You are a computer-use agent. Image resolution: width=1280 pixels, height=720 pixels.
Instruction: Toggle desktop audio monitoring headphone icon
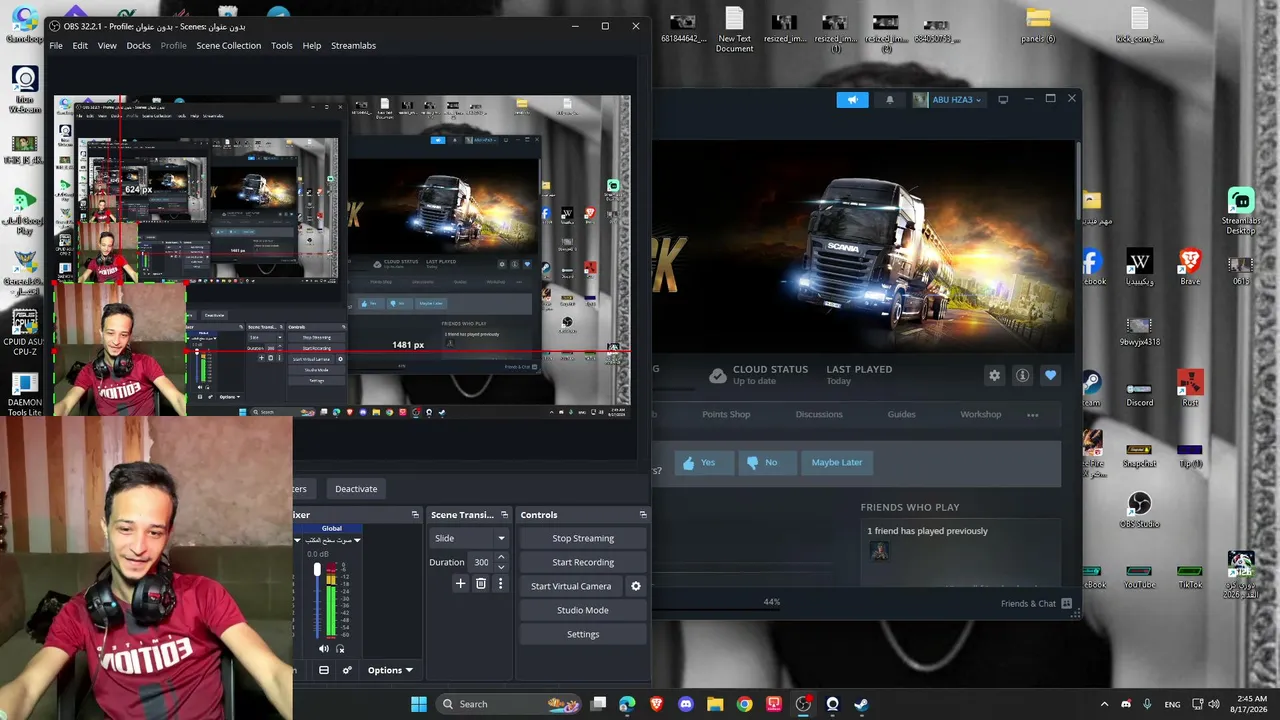[x=340, y=649]
